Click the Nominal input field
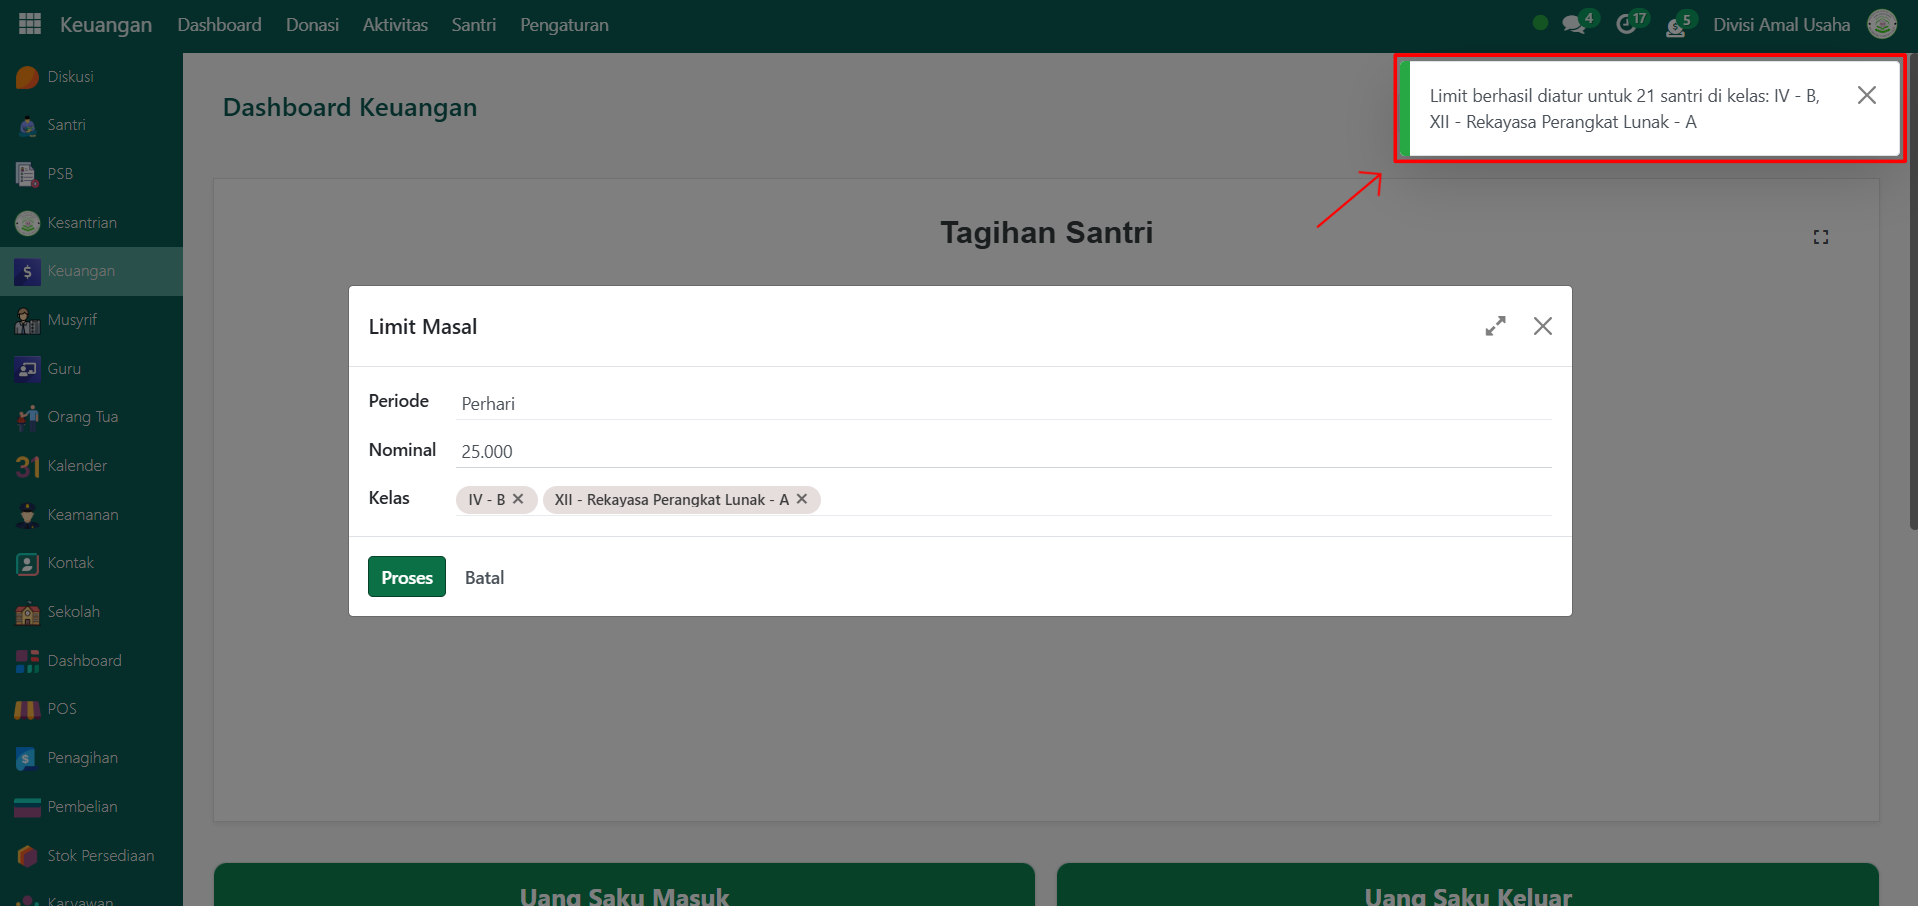 click(x=1004, y=451)
